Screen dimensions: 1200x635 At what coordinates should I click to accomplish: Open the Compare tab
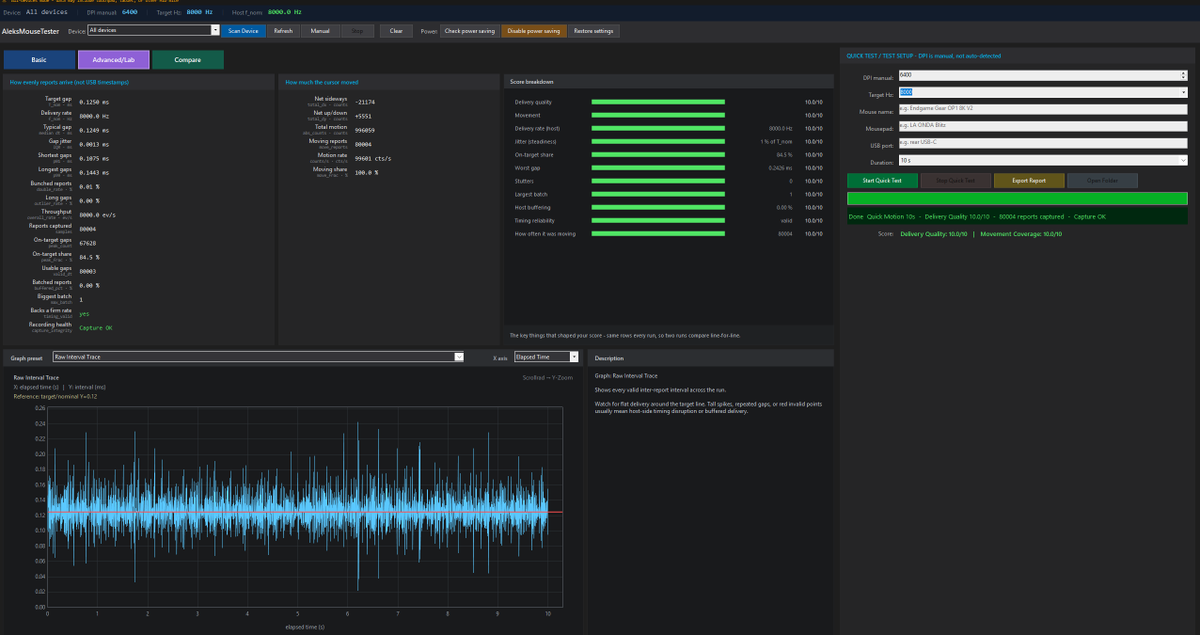point(188,60)
